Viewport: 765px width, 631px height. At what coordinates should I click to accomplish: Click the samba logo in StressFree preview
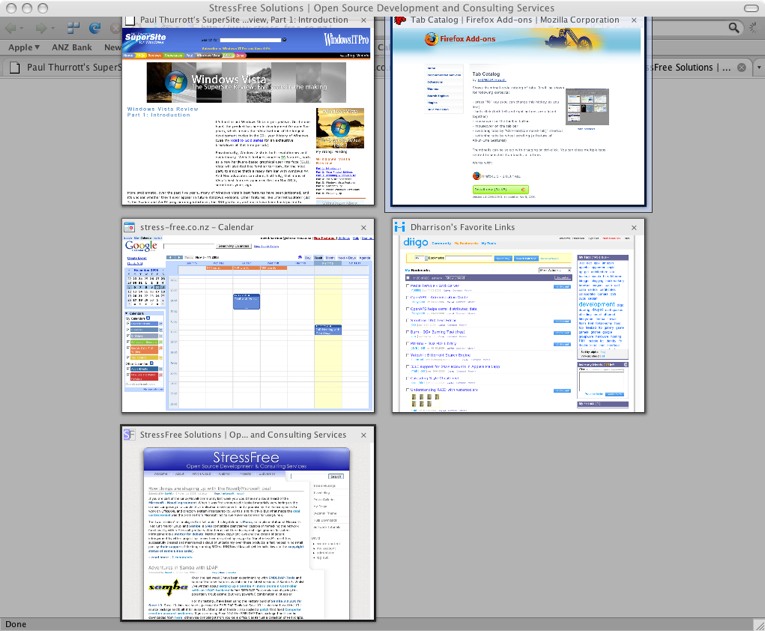point(168,588)
